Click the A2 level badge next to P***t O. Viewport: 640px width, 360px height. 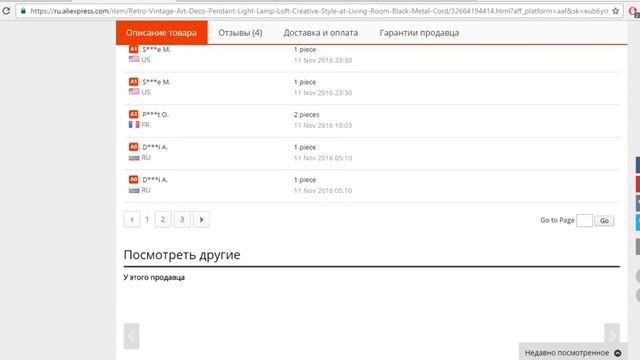point(133,114)
